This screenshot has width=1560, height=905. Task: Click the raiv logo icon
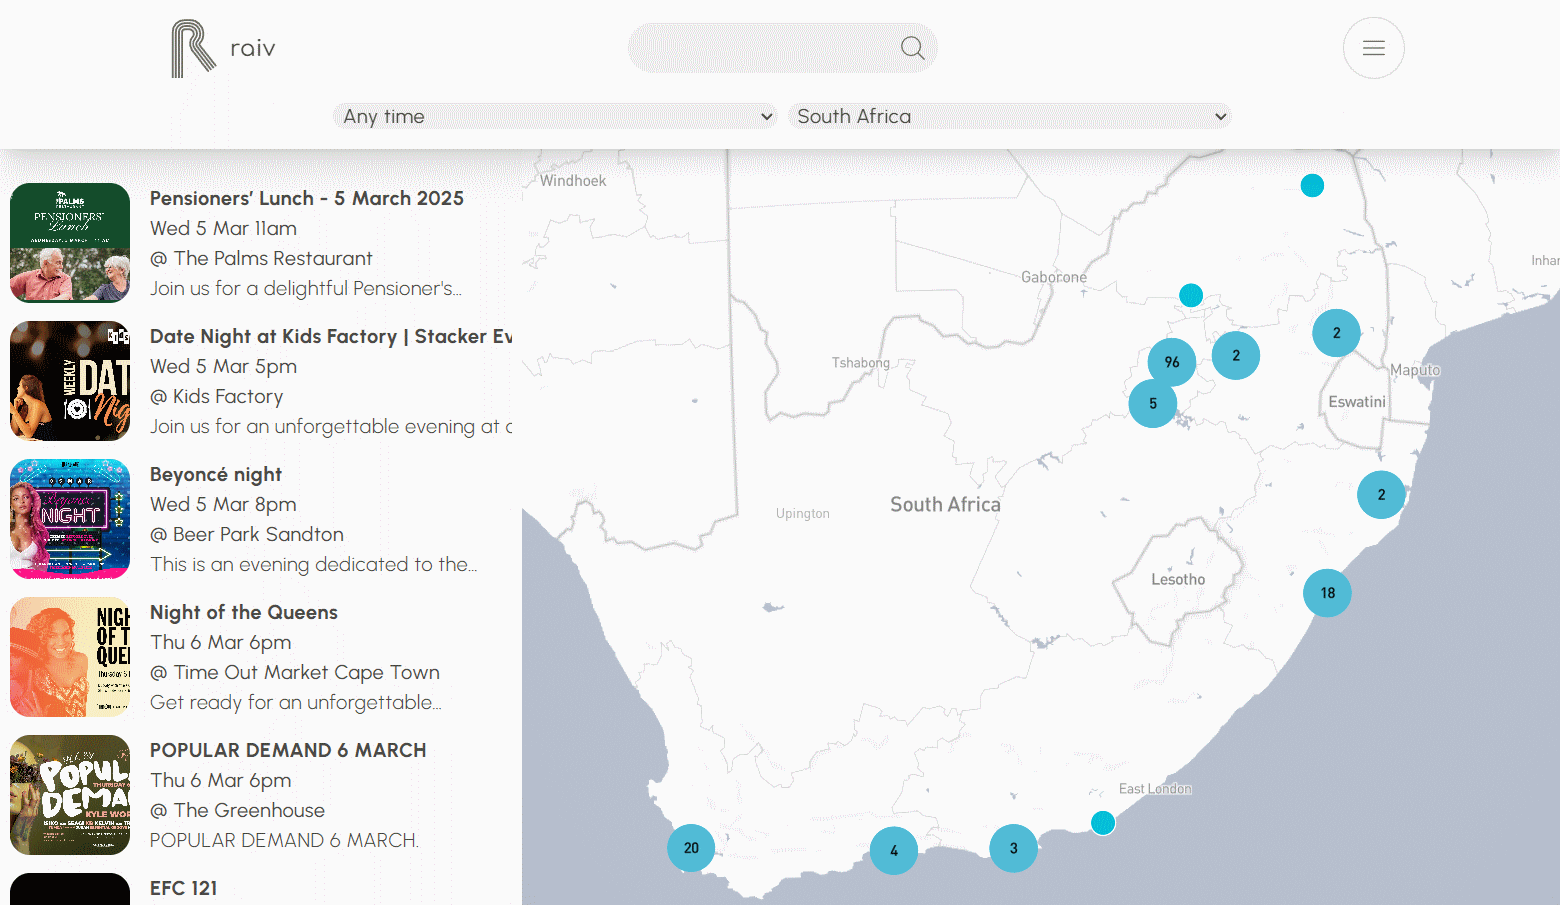(193, 49)
